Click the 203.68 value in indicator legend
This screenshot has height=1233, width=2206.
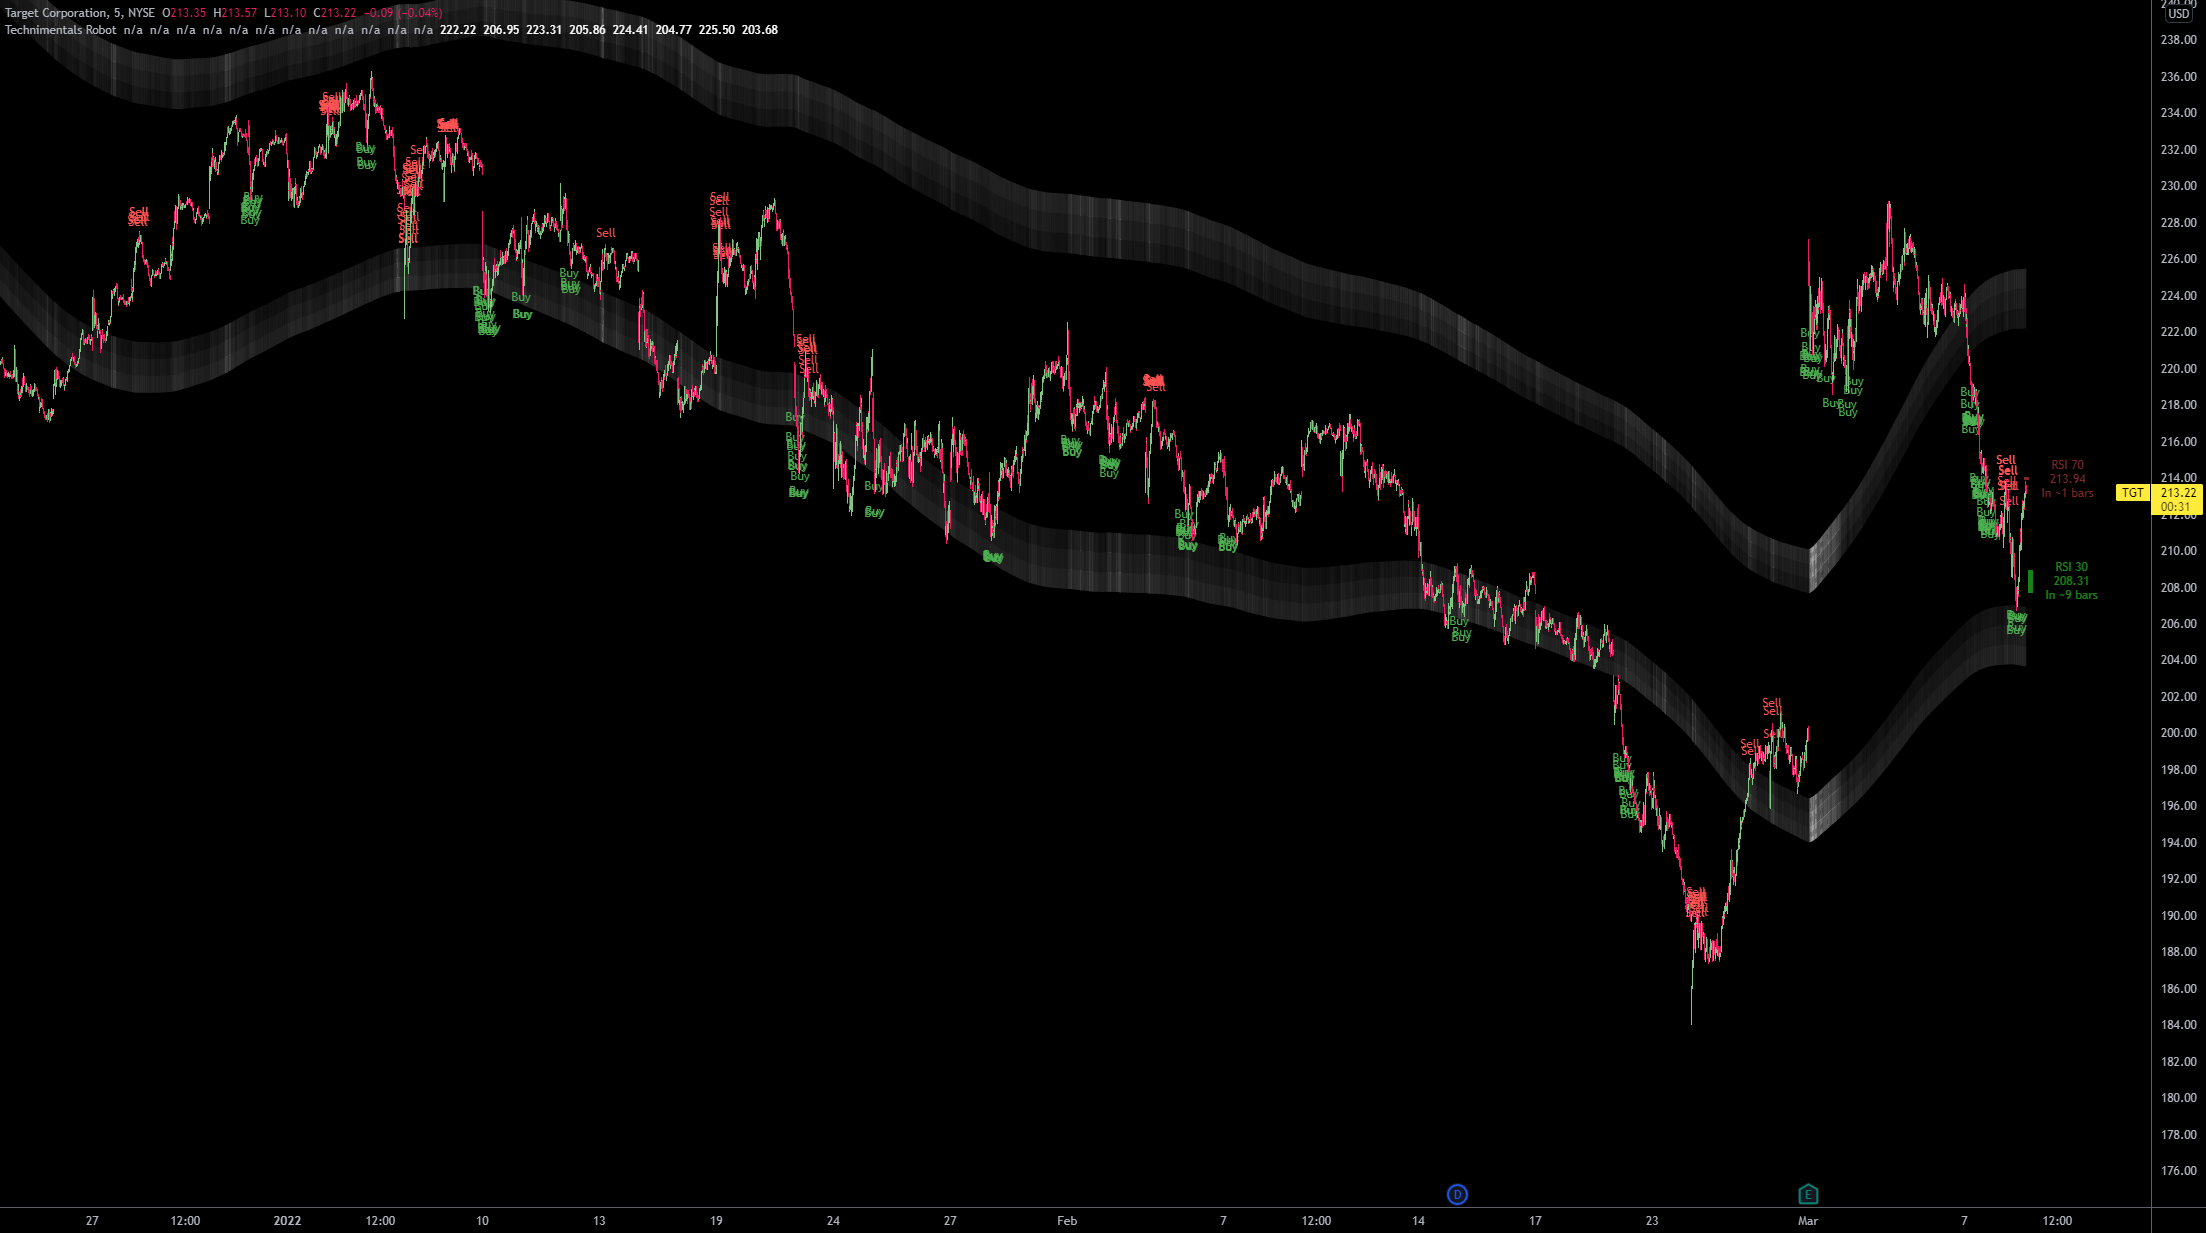click(760, 30)
